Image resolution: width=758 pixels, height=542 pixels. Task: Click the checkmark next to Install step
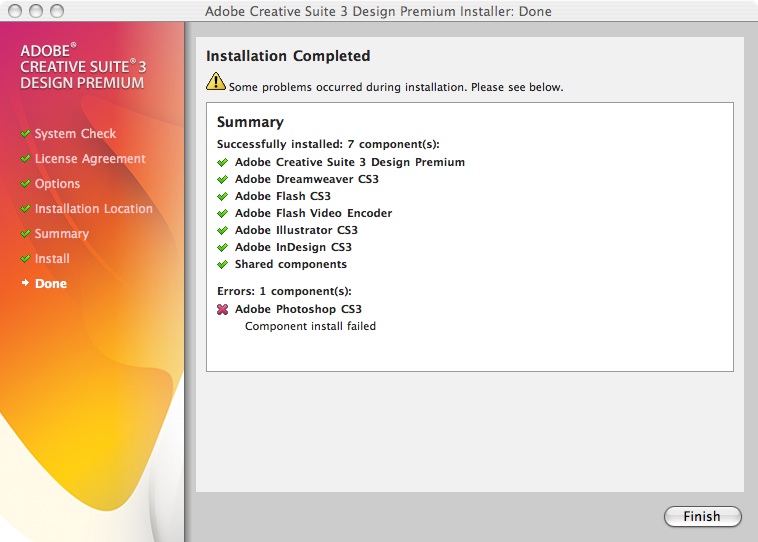[x=26, y=259]
